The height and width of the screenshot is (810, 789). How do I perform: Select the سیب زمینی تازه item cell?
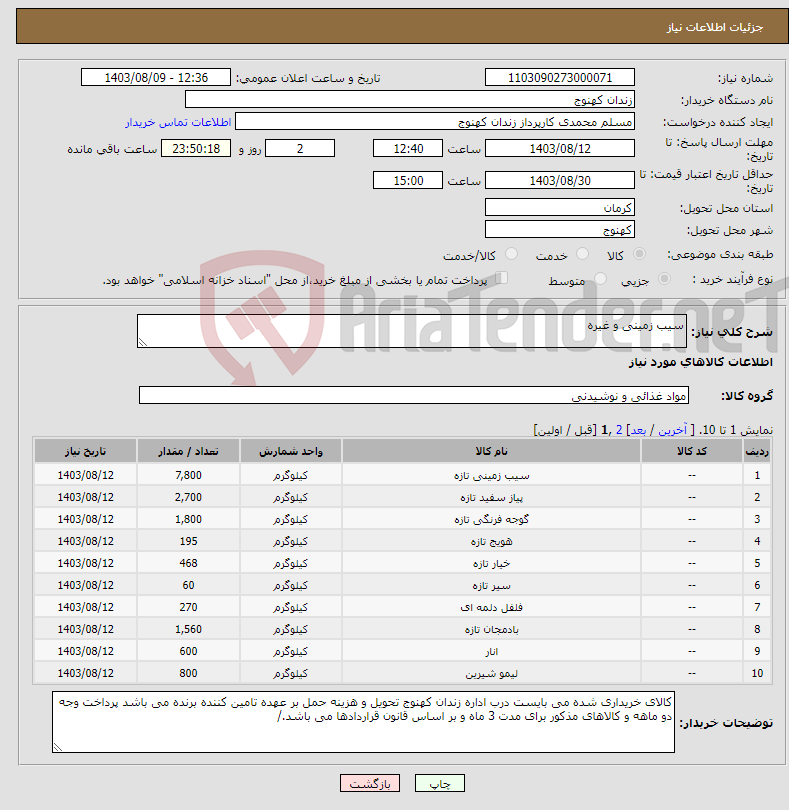tap(491, 475)
